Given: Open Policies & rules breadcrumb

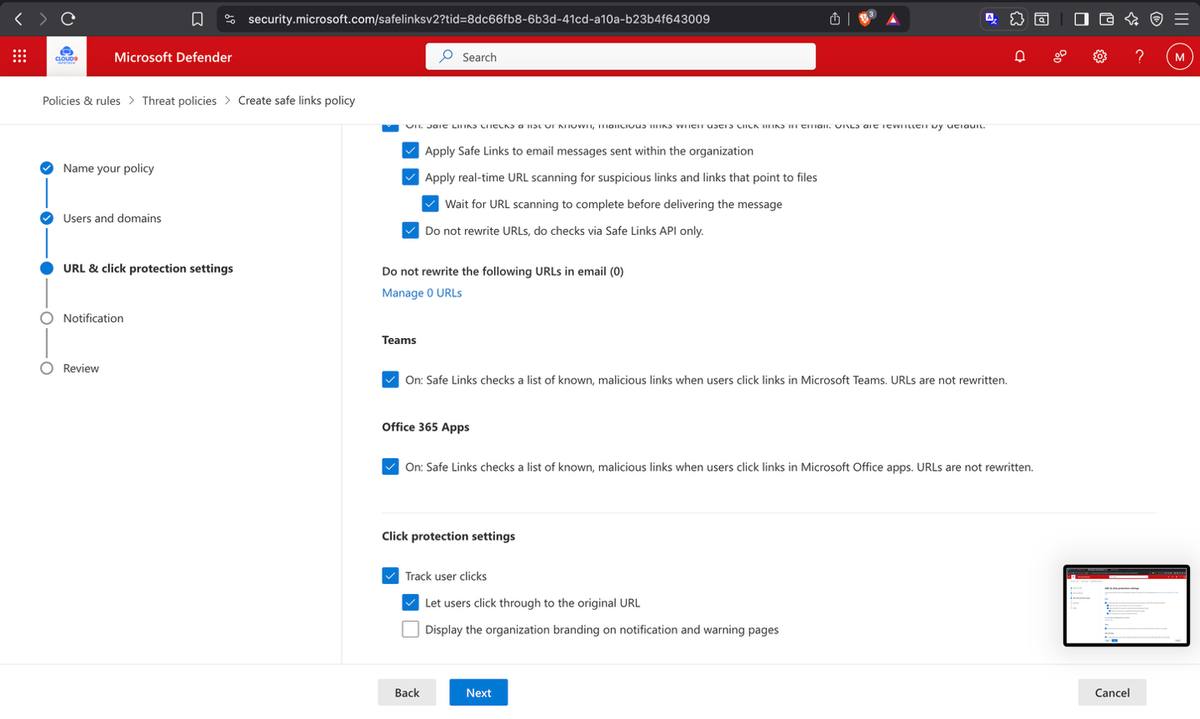Looking at the screenshot, I should click(81, 100).
